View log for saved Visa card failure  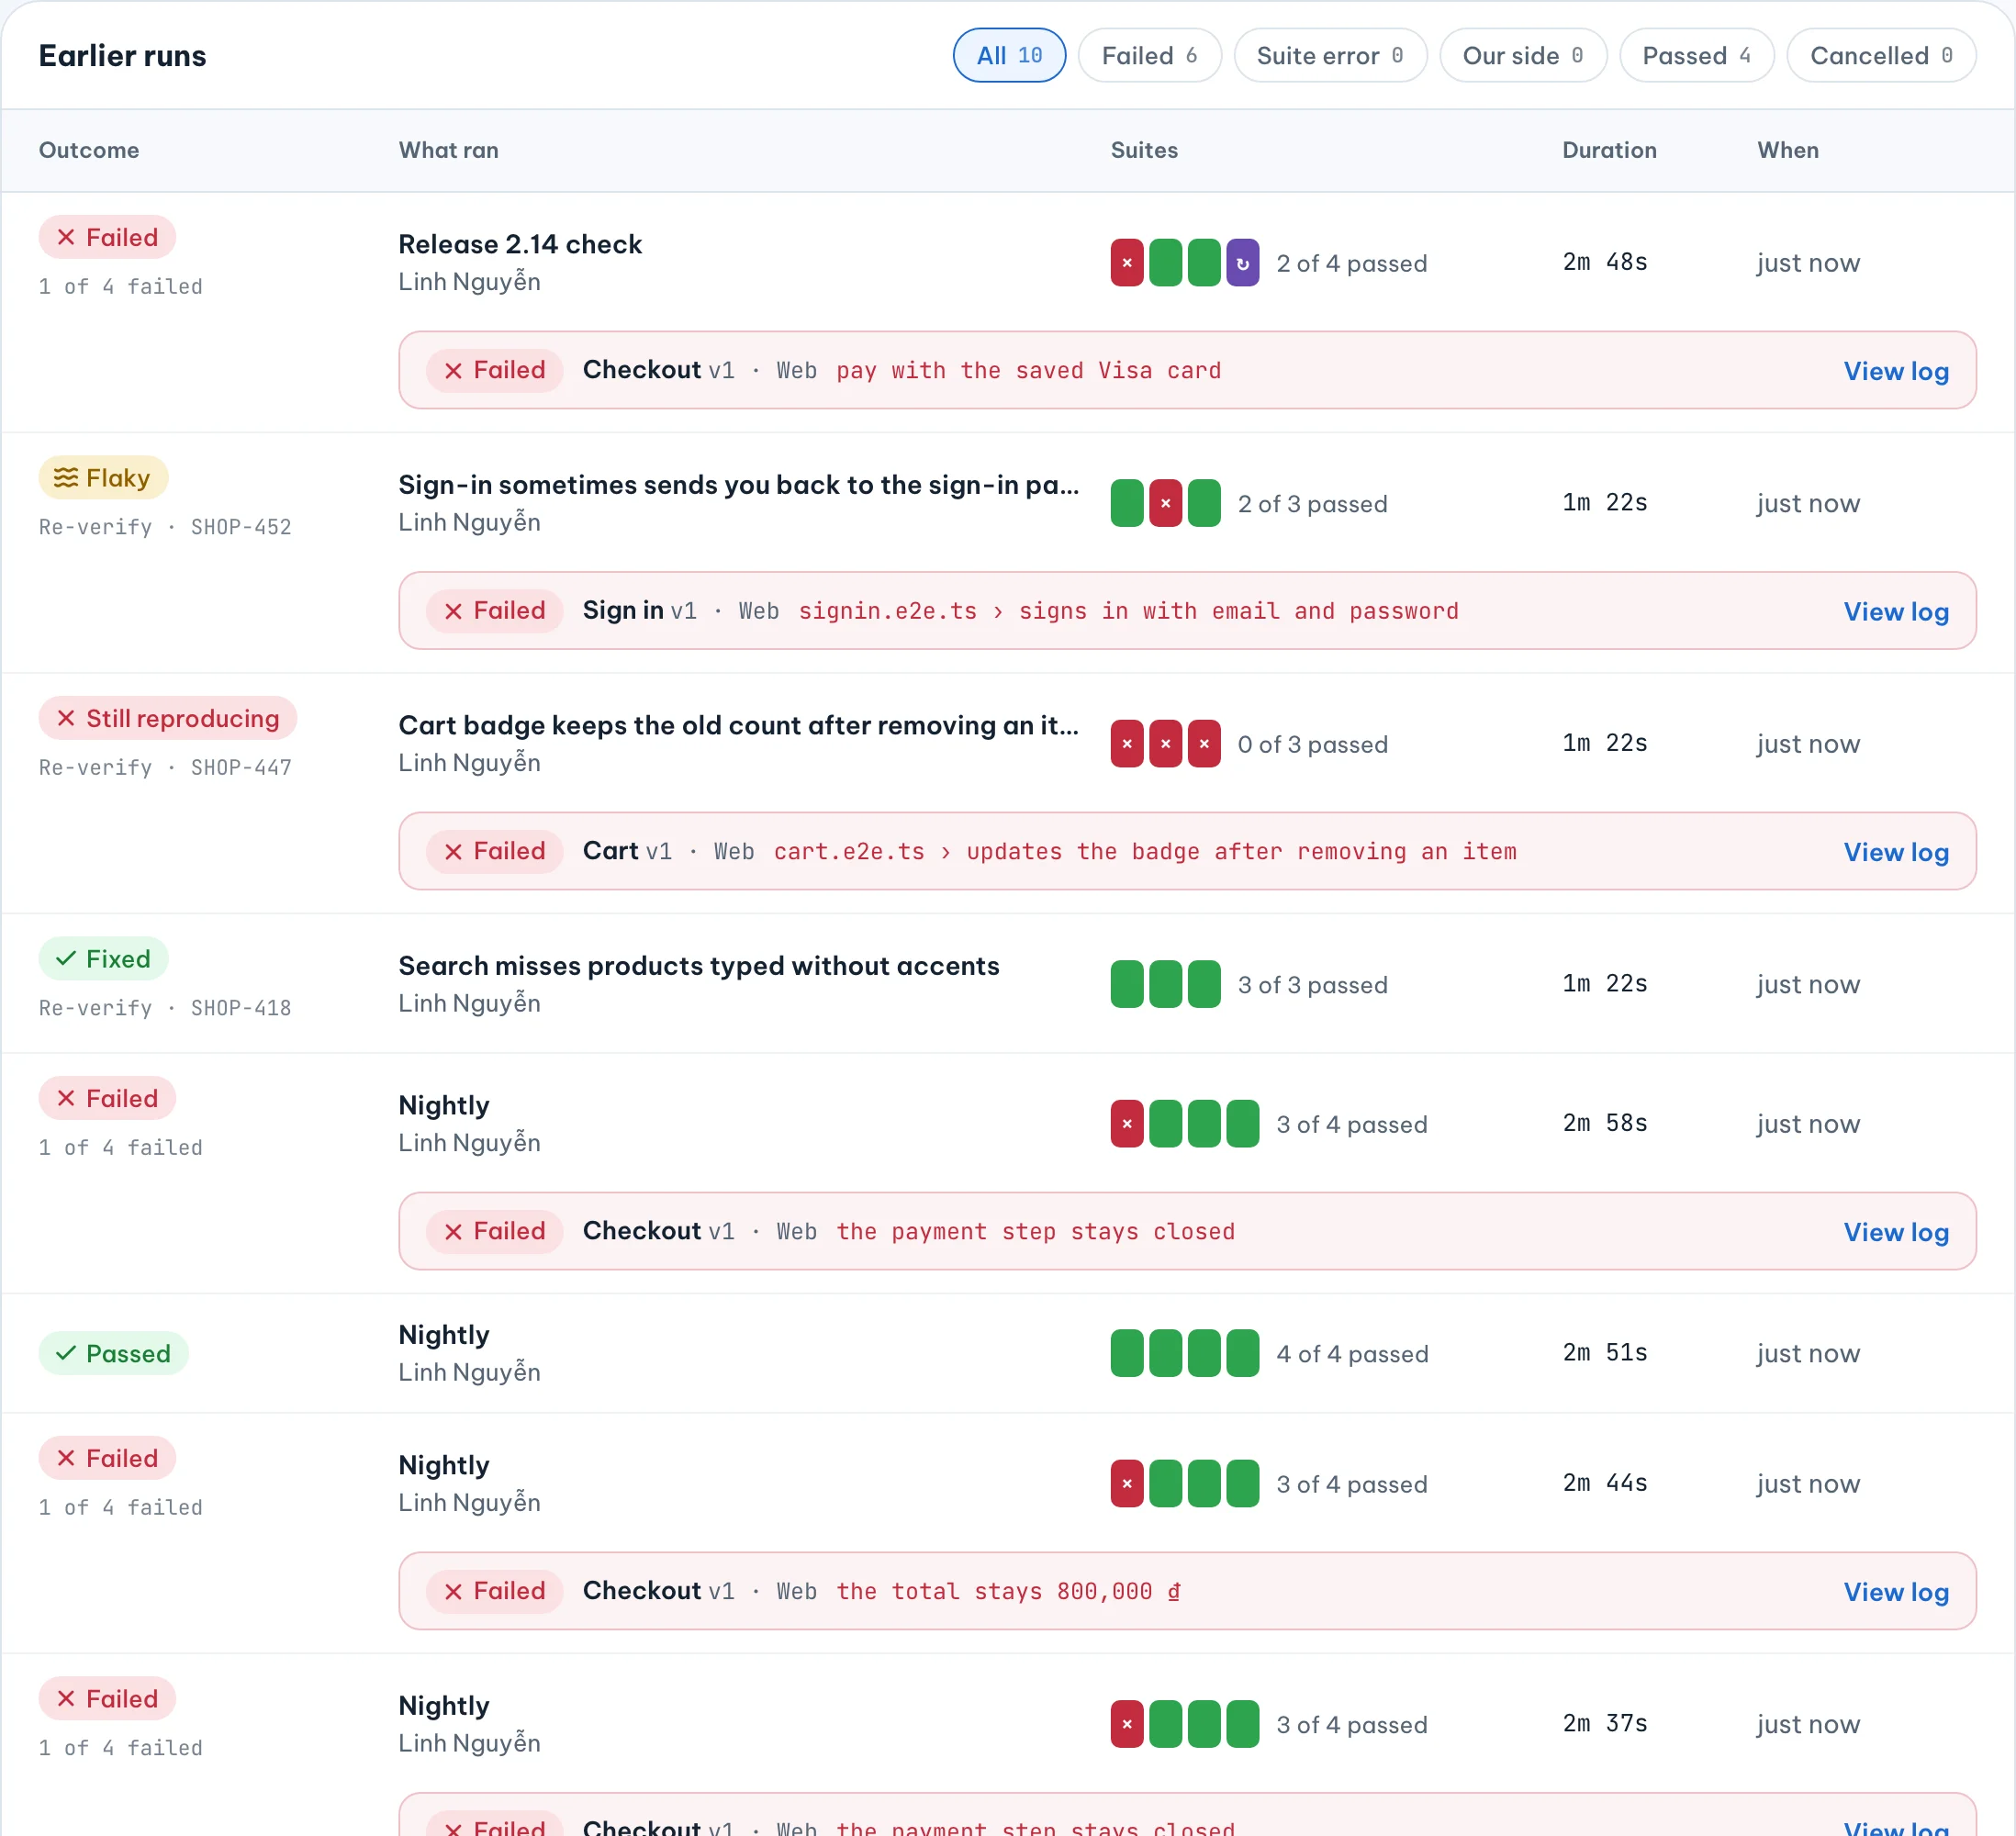[1895, 371]
